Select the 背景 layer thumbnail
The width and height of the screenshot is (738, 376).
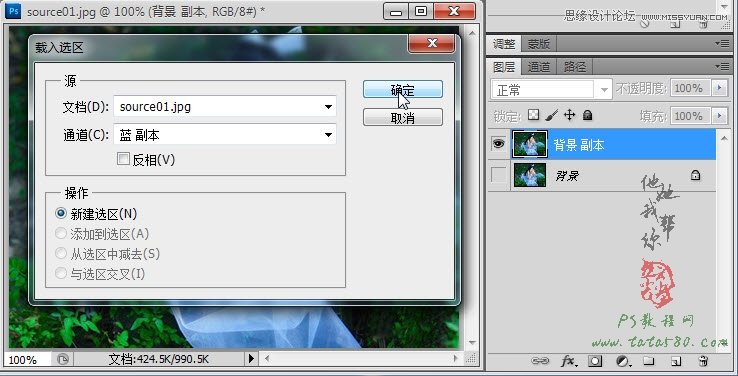(530, 175)
